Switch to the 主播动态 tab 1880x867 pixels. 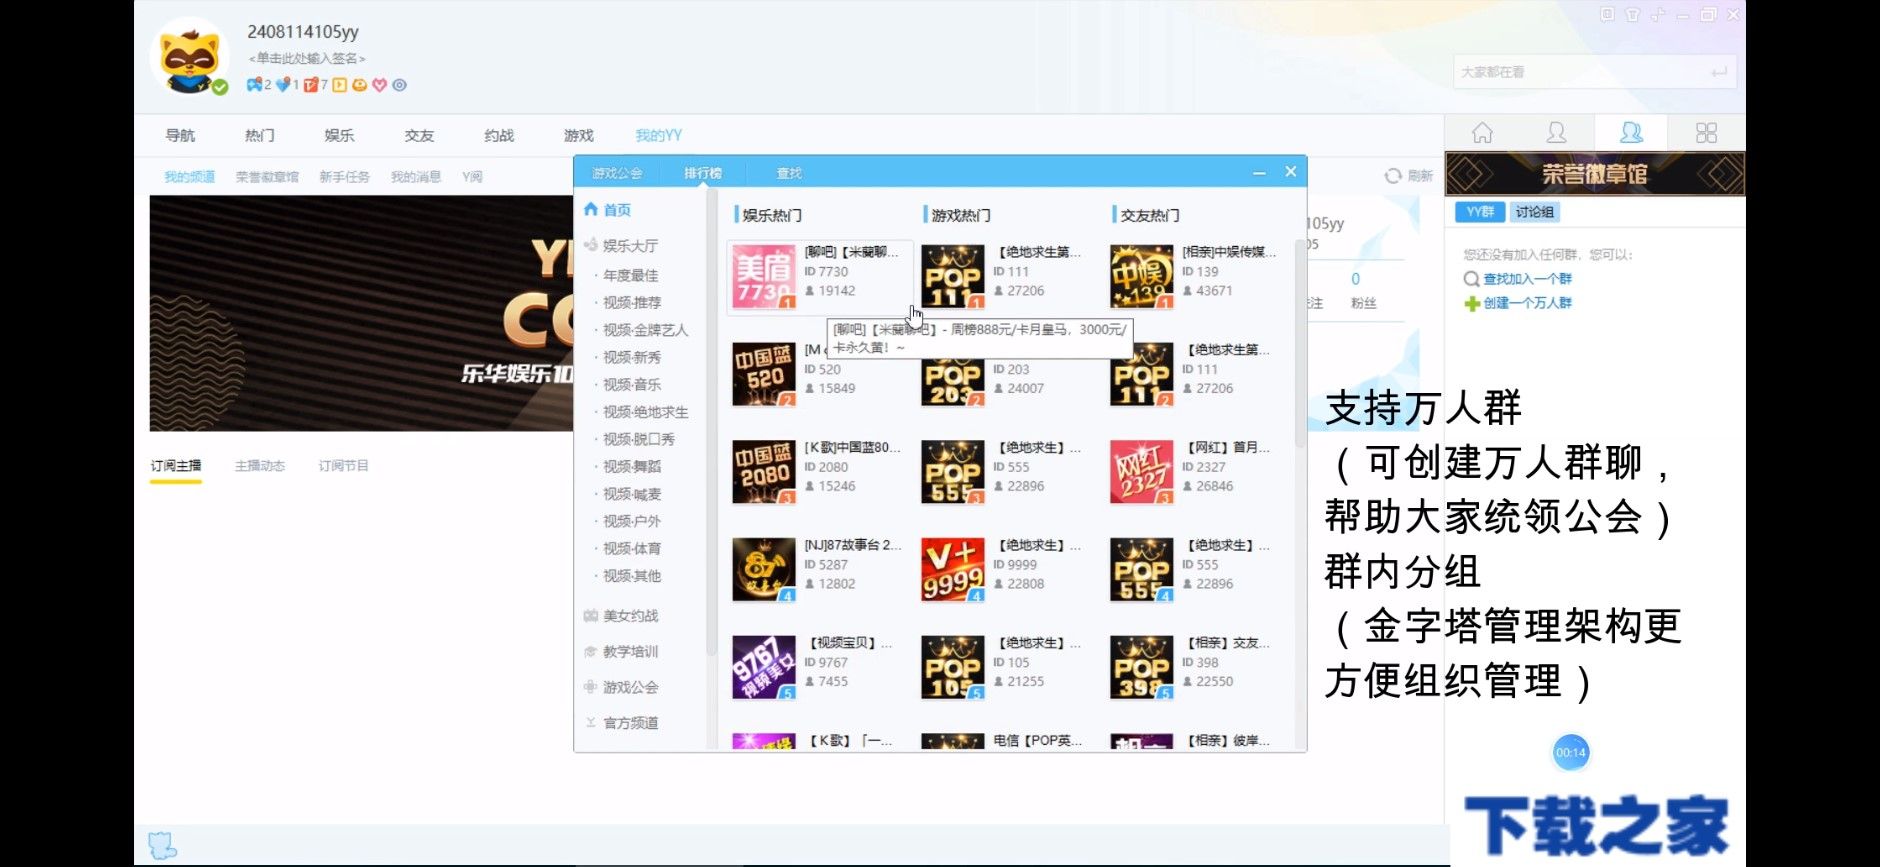(260, 466)
